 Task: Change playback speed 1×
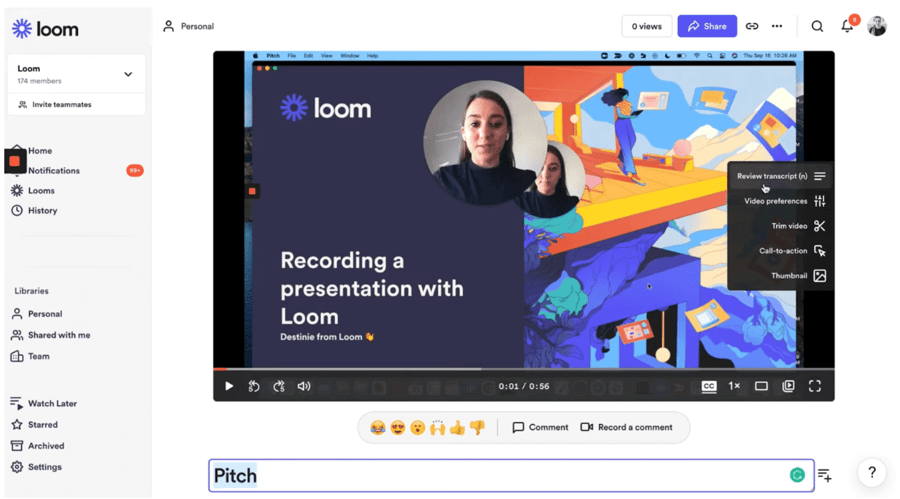tap(734, 386)
